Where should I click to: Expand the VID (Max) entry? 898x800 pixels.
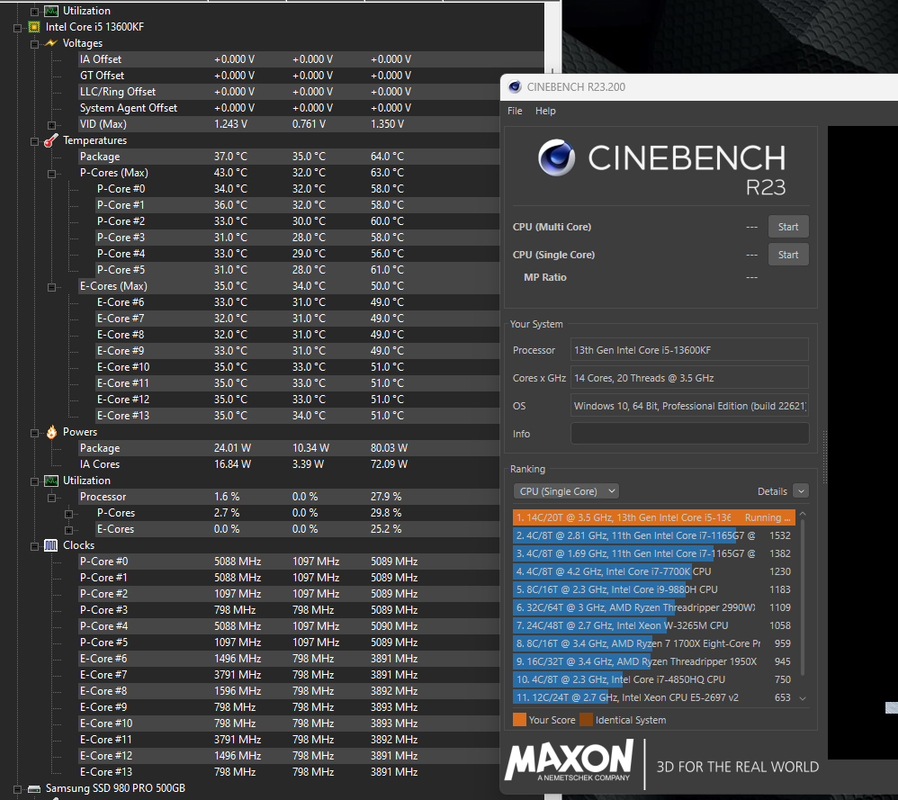point(52,124)
